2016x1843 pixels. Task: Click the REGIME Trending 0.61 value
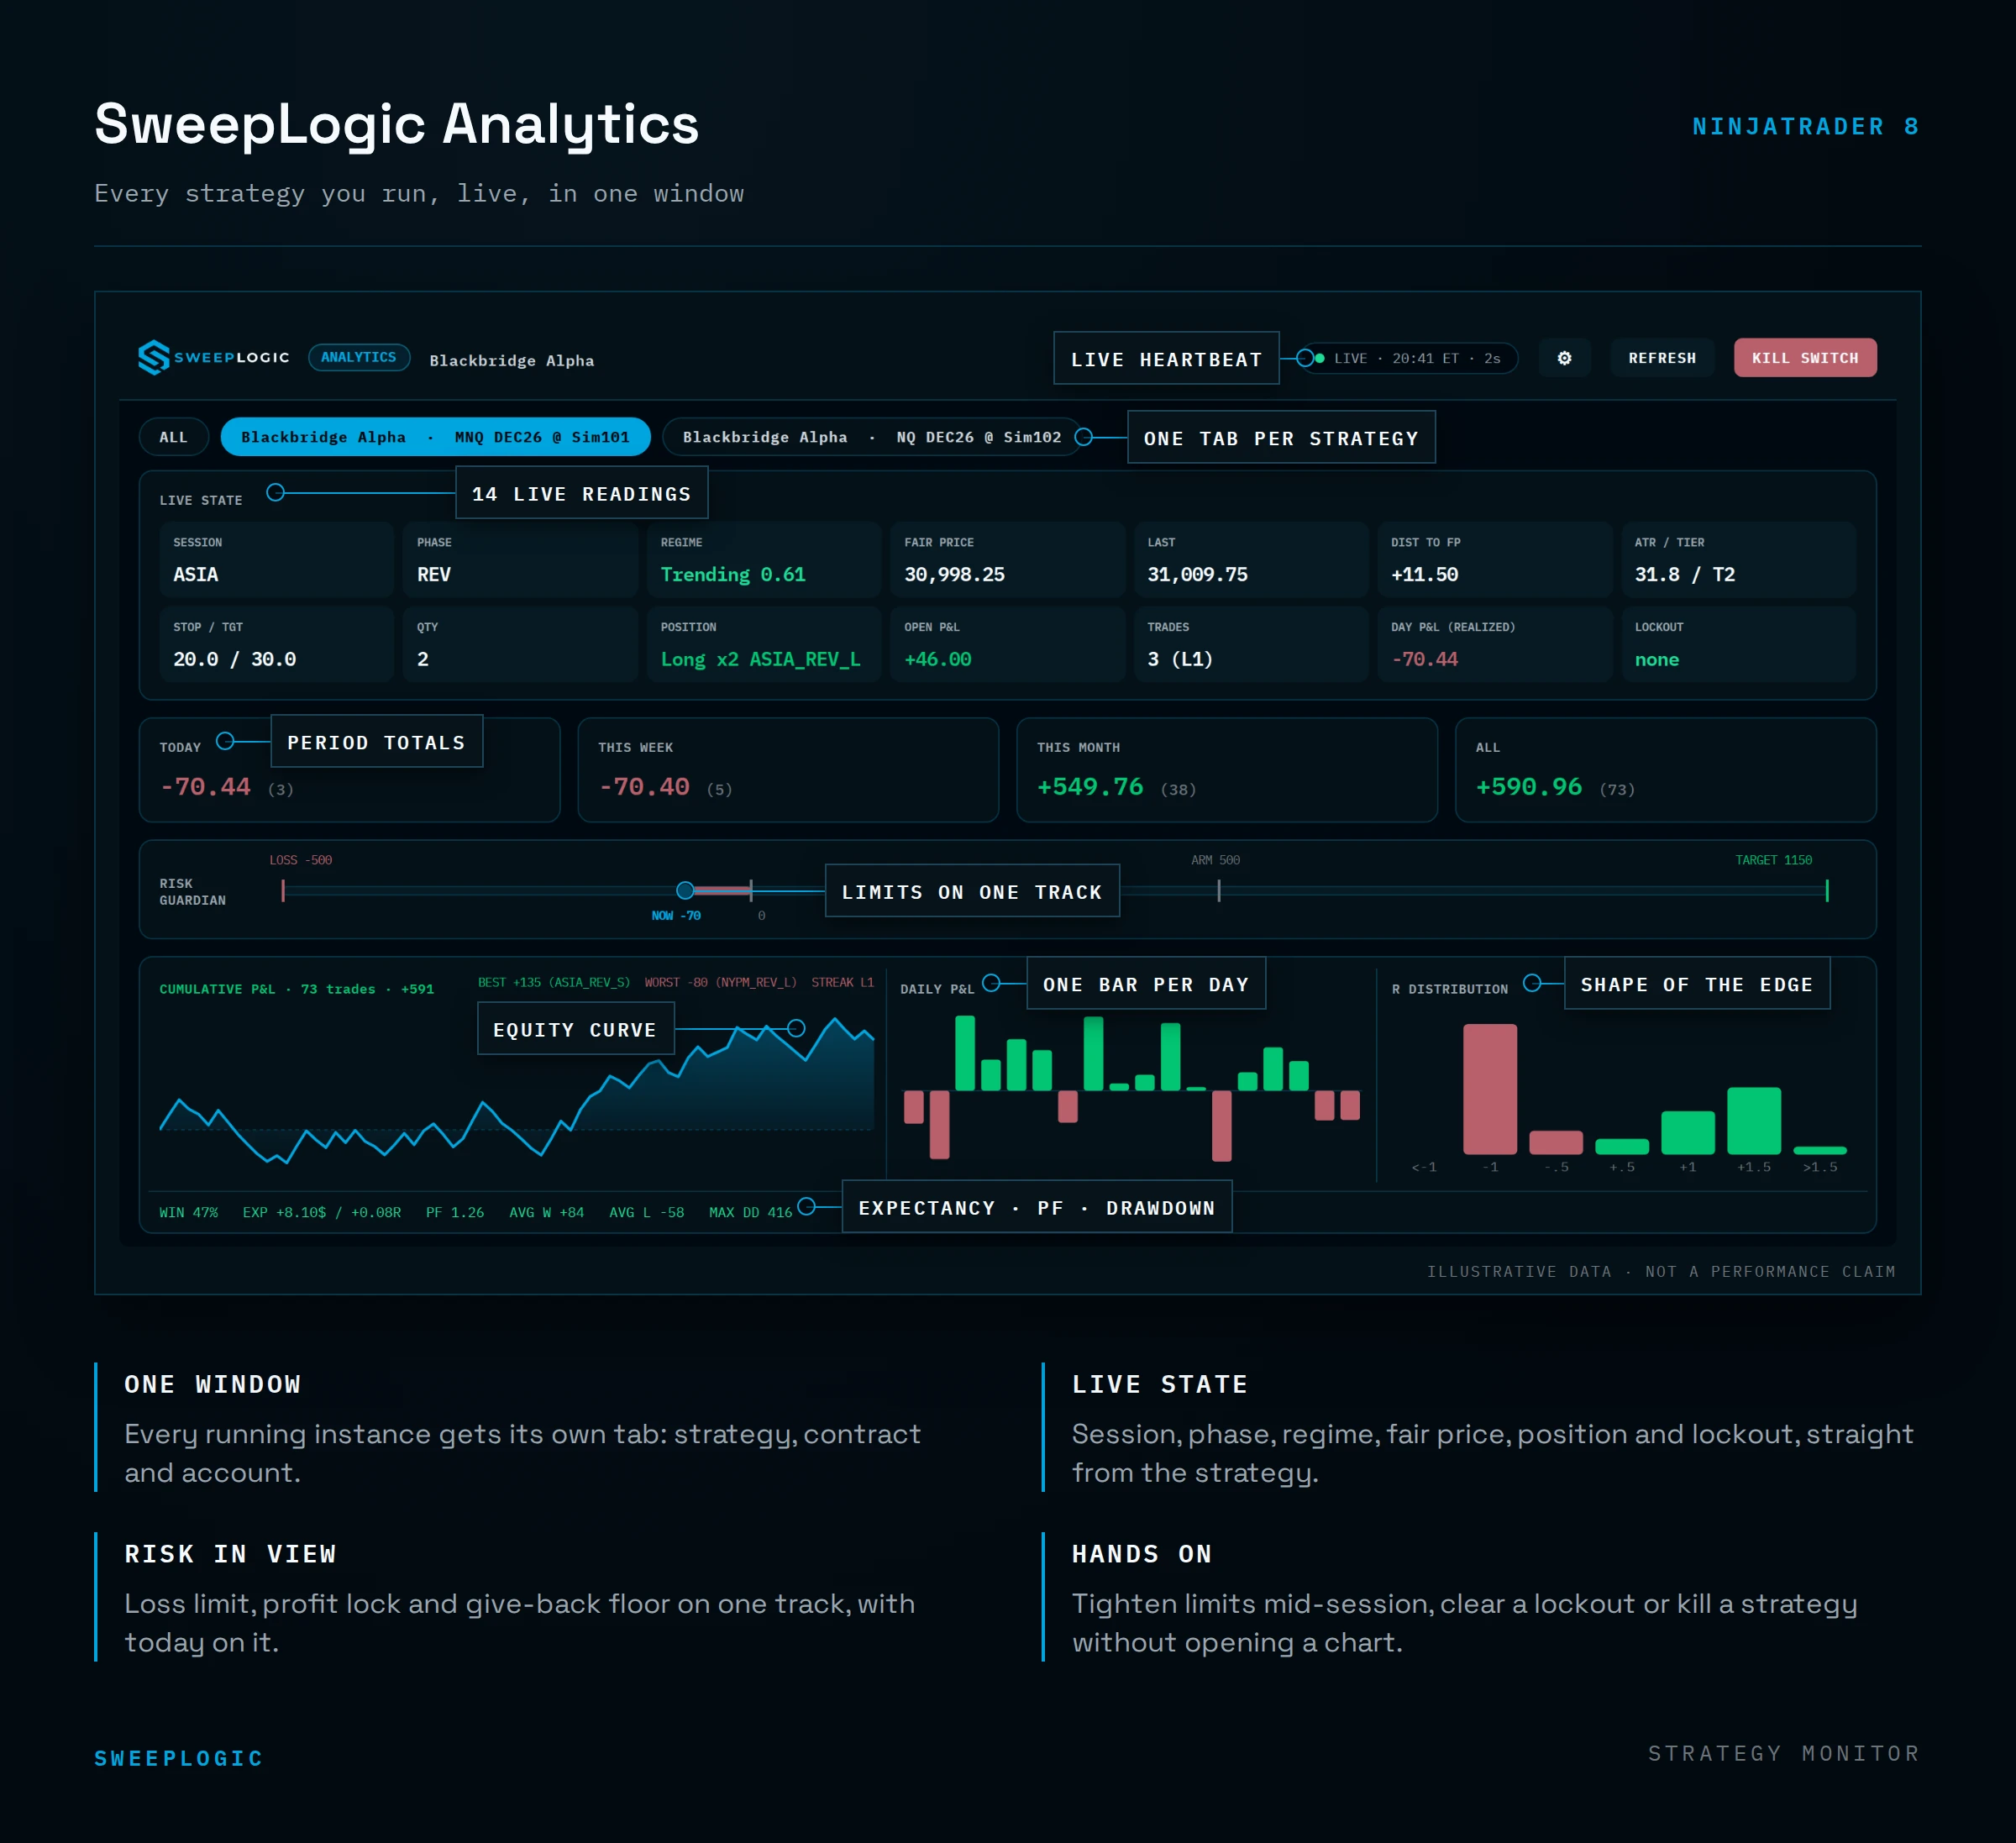coord(733,574)
